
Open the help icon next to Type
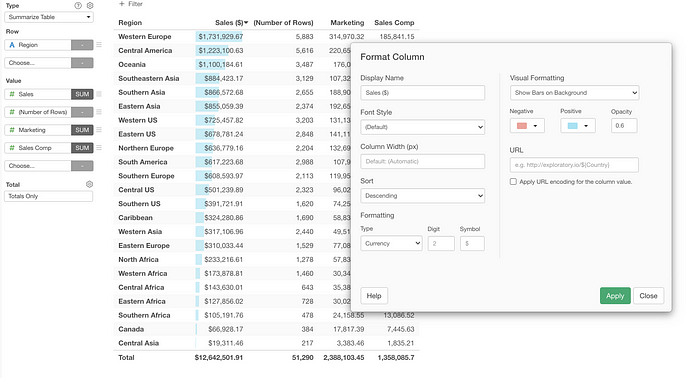(78, 5)
